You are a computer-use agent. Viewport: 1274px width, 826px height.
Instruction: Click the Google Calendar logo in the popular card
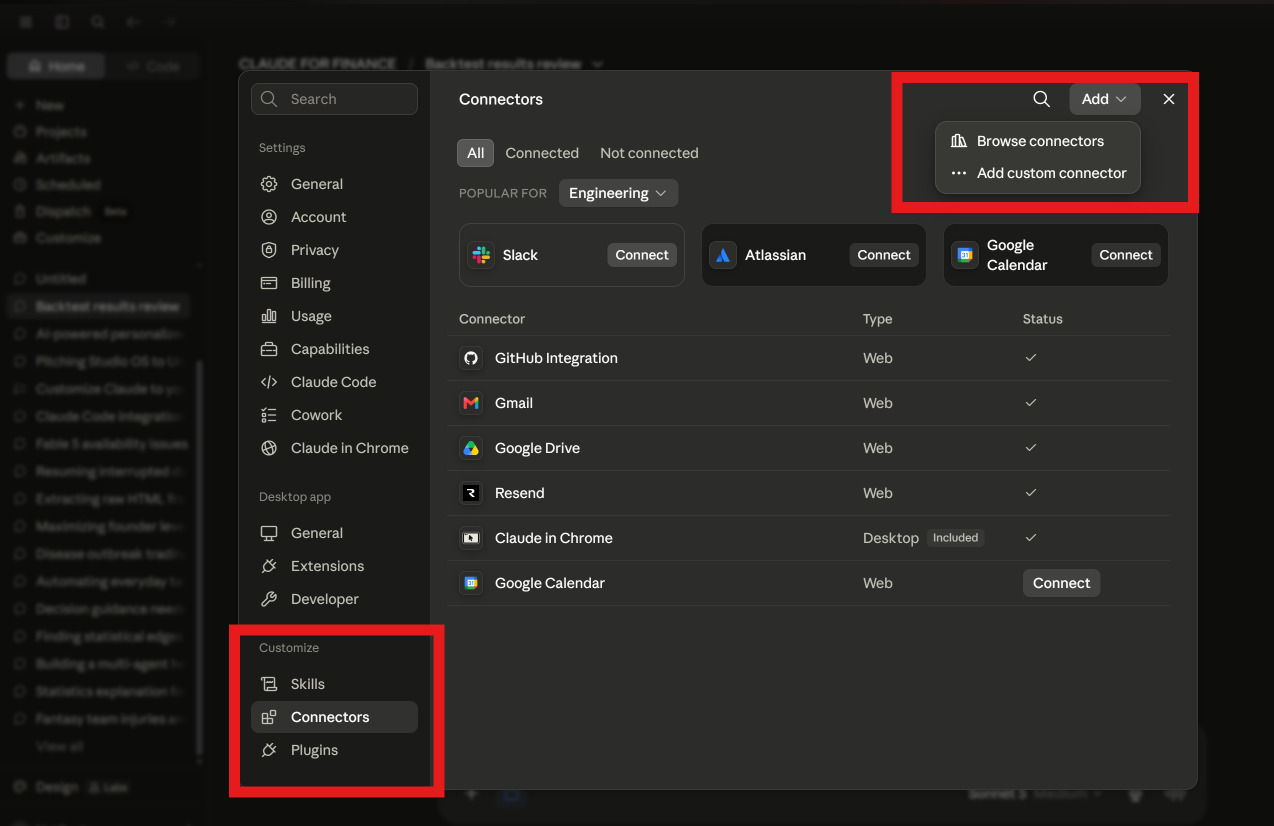[x=965, y=255]
